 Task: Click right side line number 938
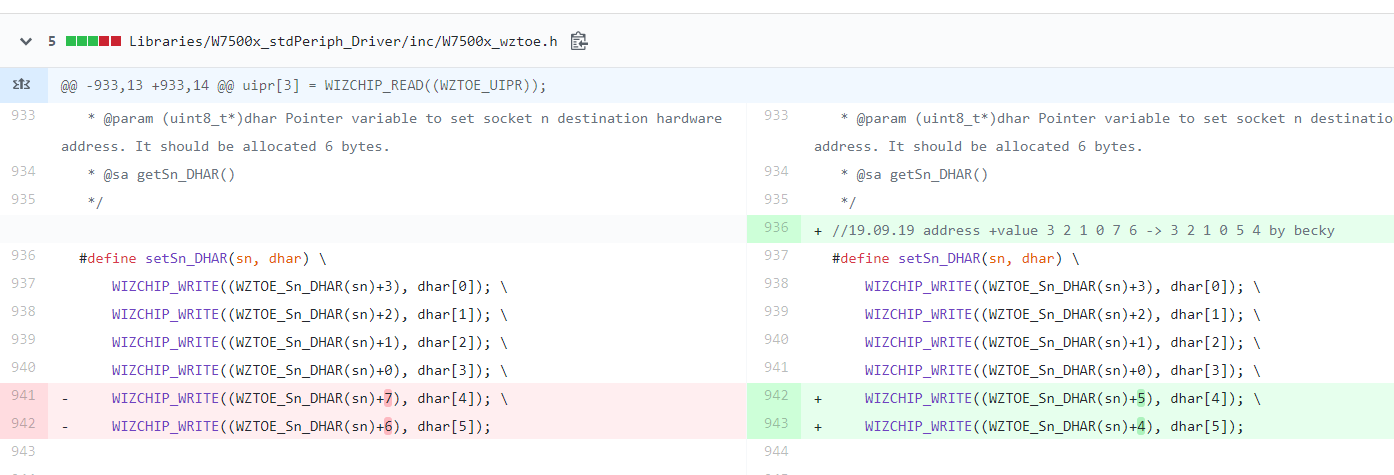pyautogui.click(x=775, y=284)
